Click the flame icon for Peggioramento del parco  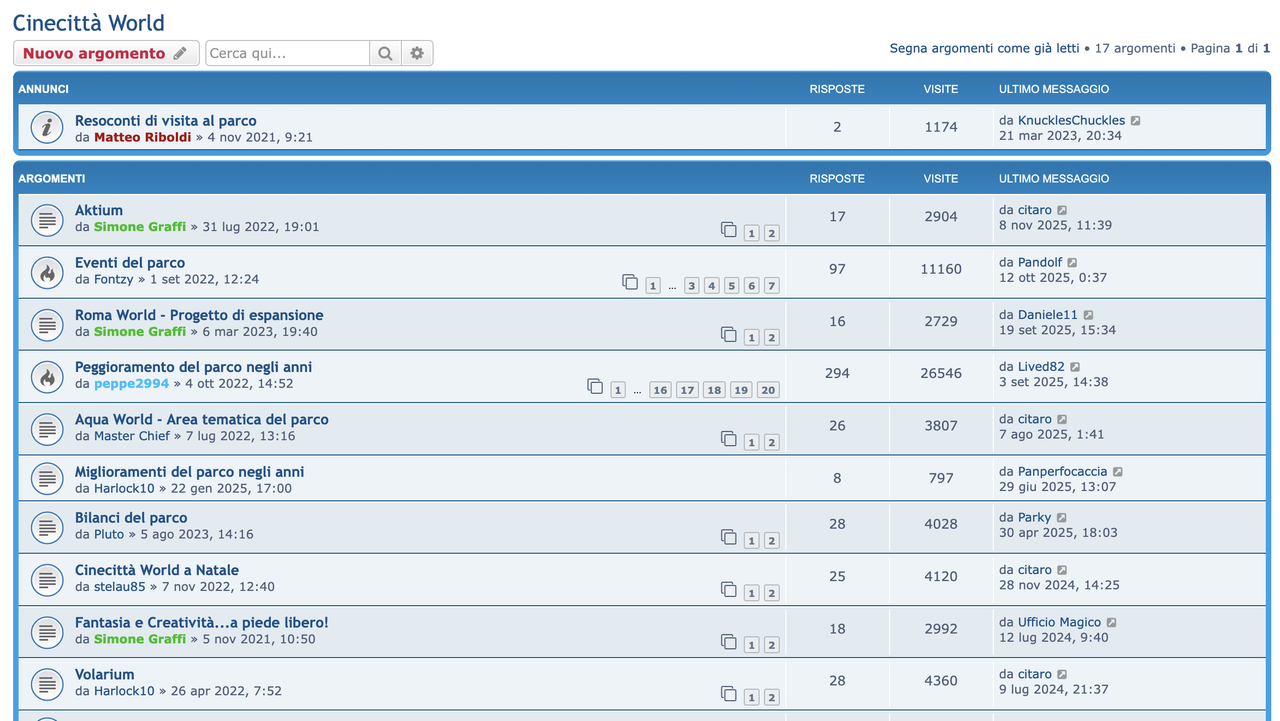pos(47,376)
